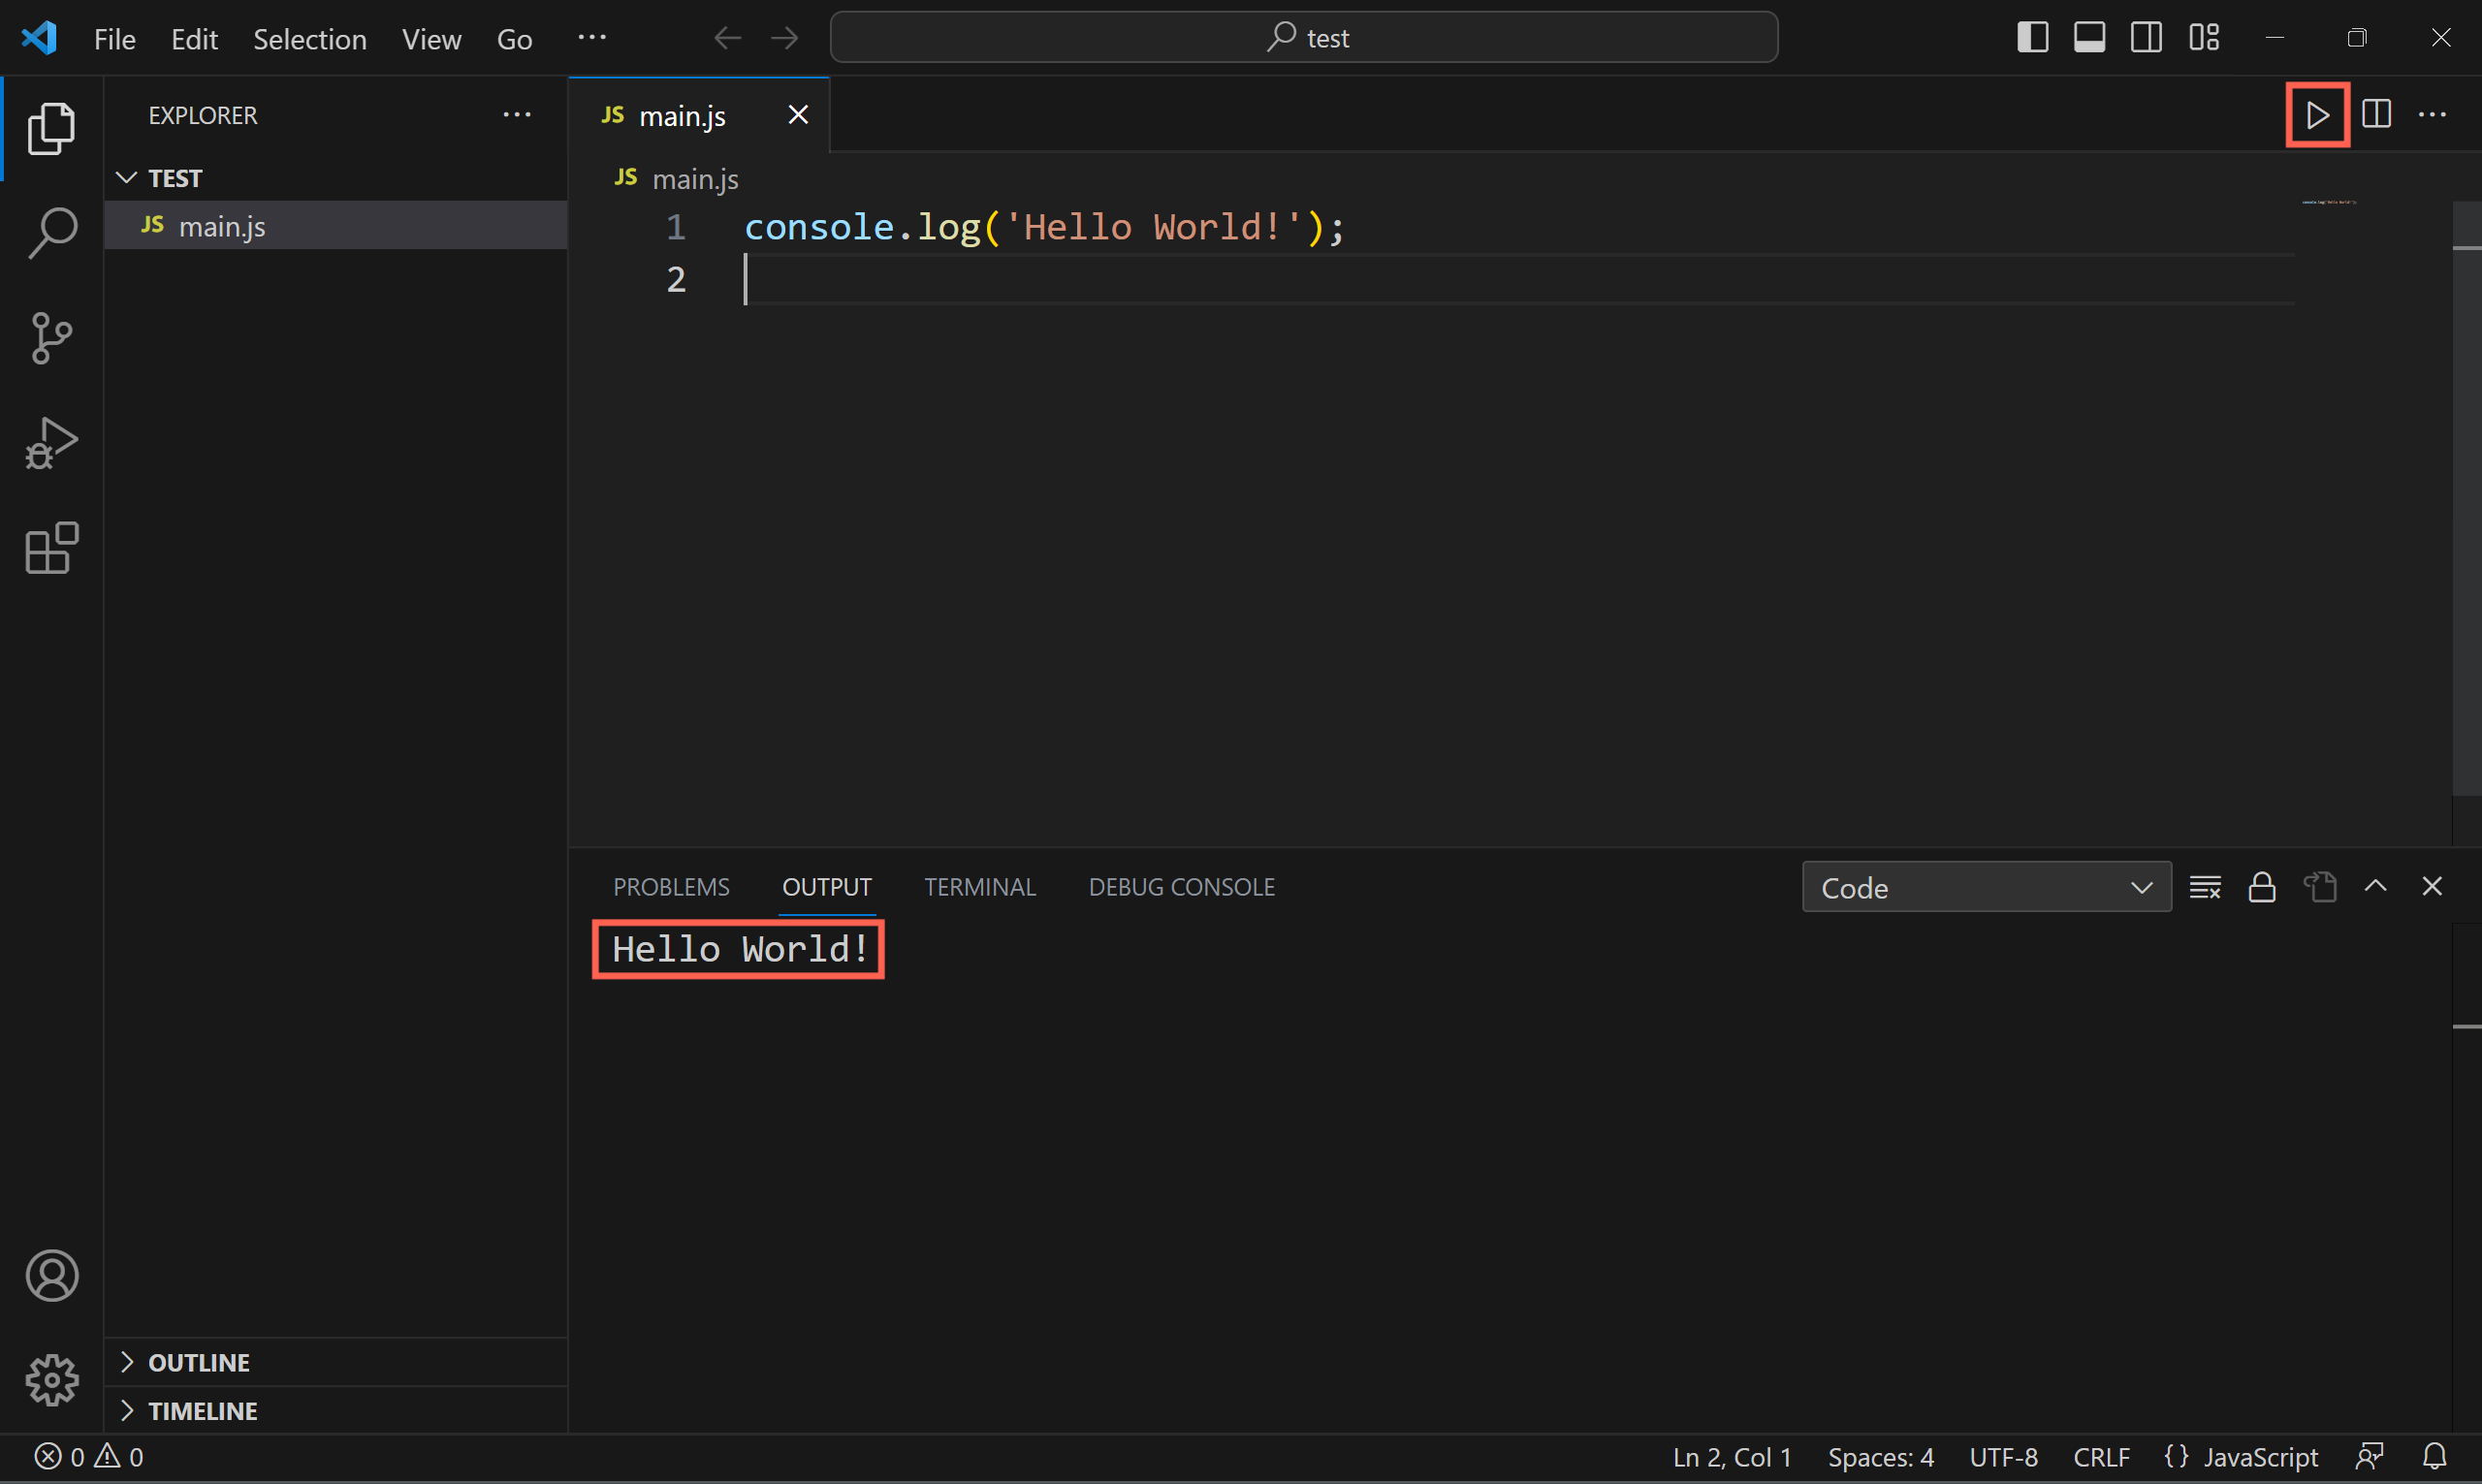Toggle the Secondary Side Bar visibility
The image size is (2482, 1484).
pos(2147,37)
